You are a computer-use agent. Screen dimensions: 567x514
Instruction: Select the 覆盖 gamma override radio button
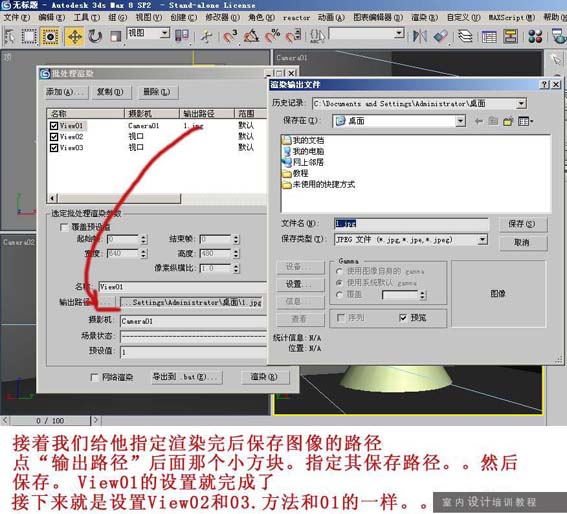(339, 295)
